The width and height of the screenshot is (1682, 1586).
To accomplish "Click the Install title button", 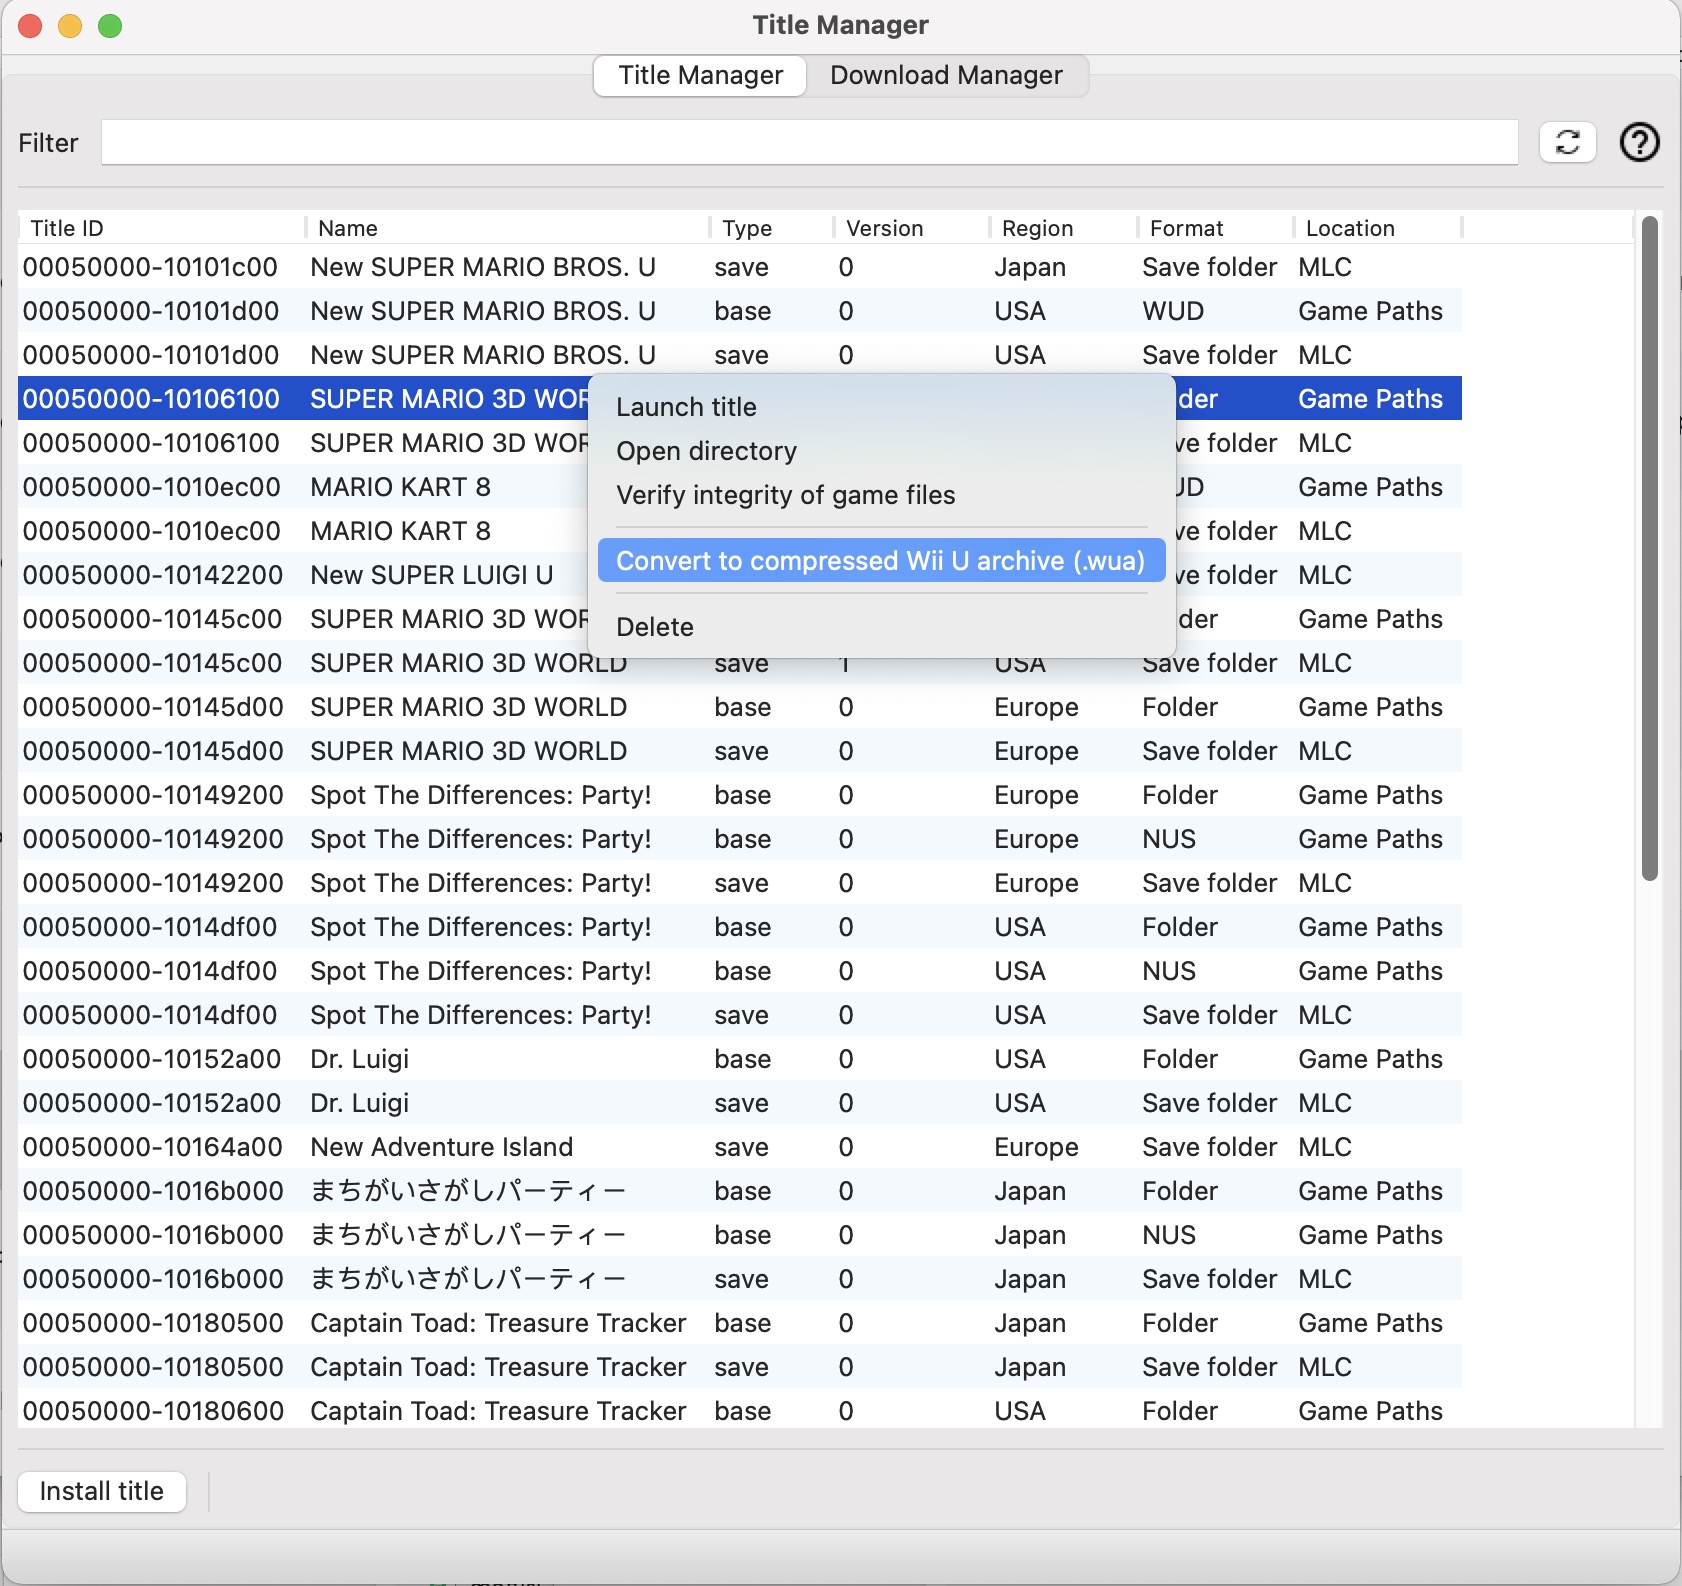I will 102,1491.
